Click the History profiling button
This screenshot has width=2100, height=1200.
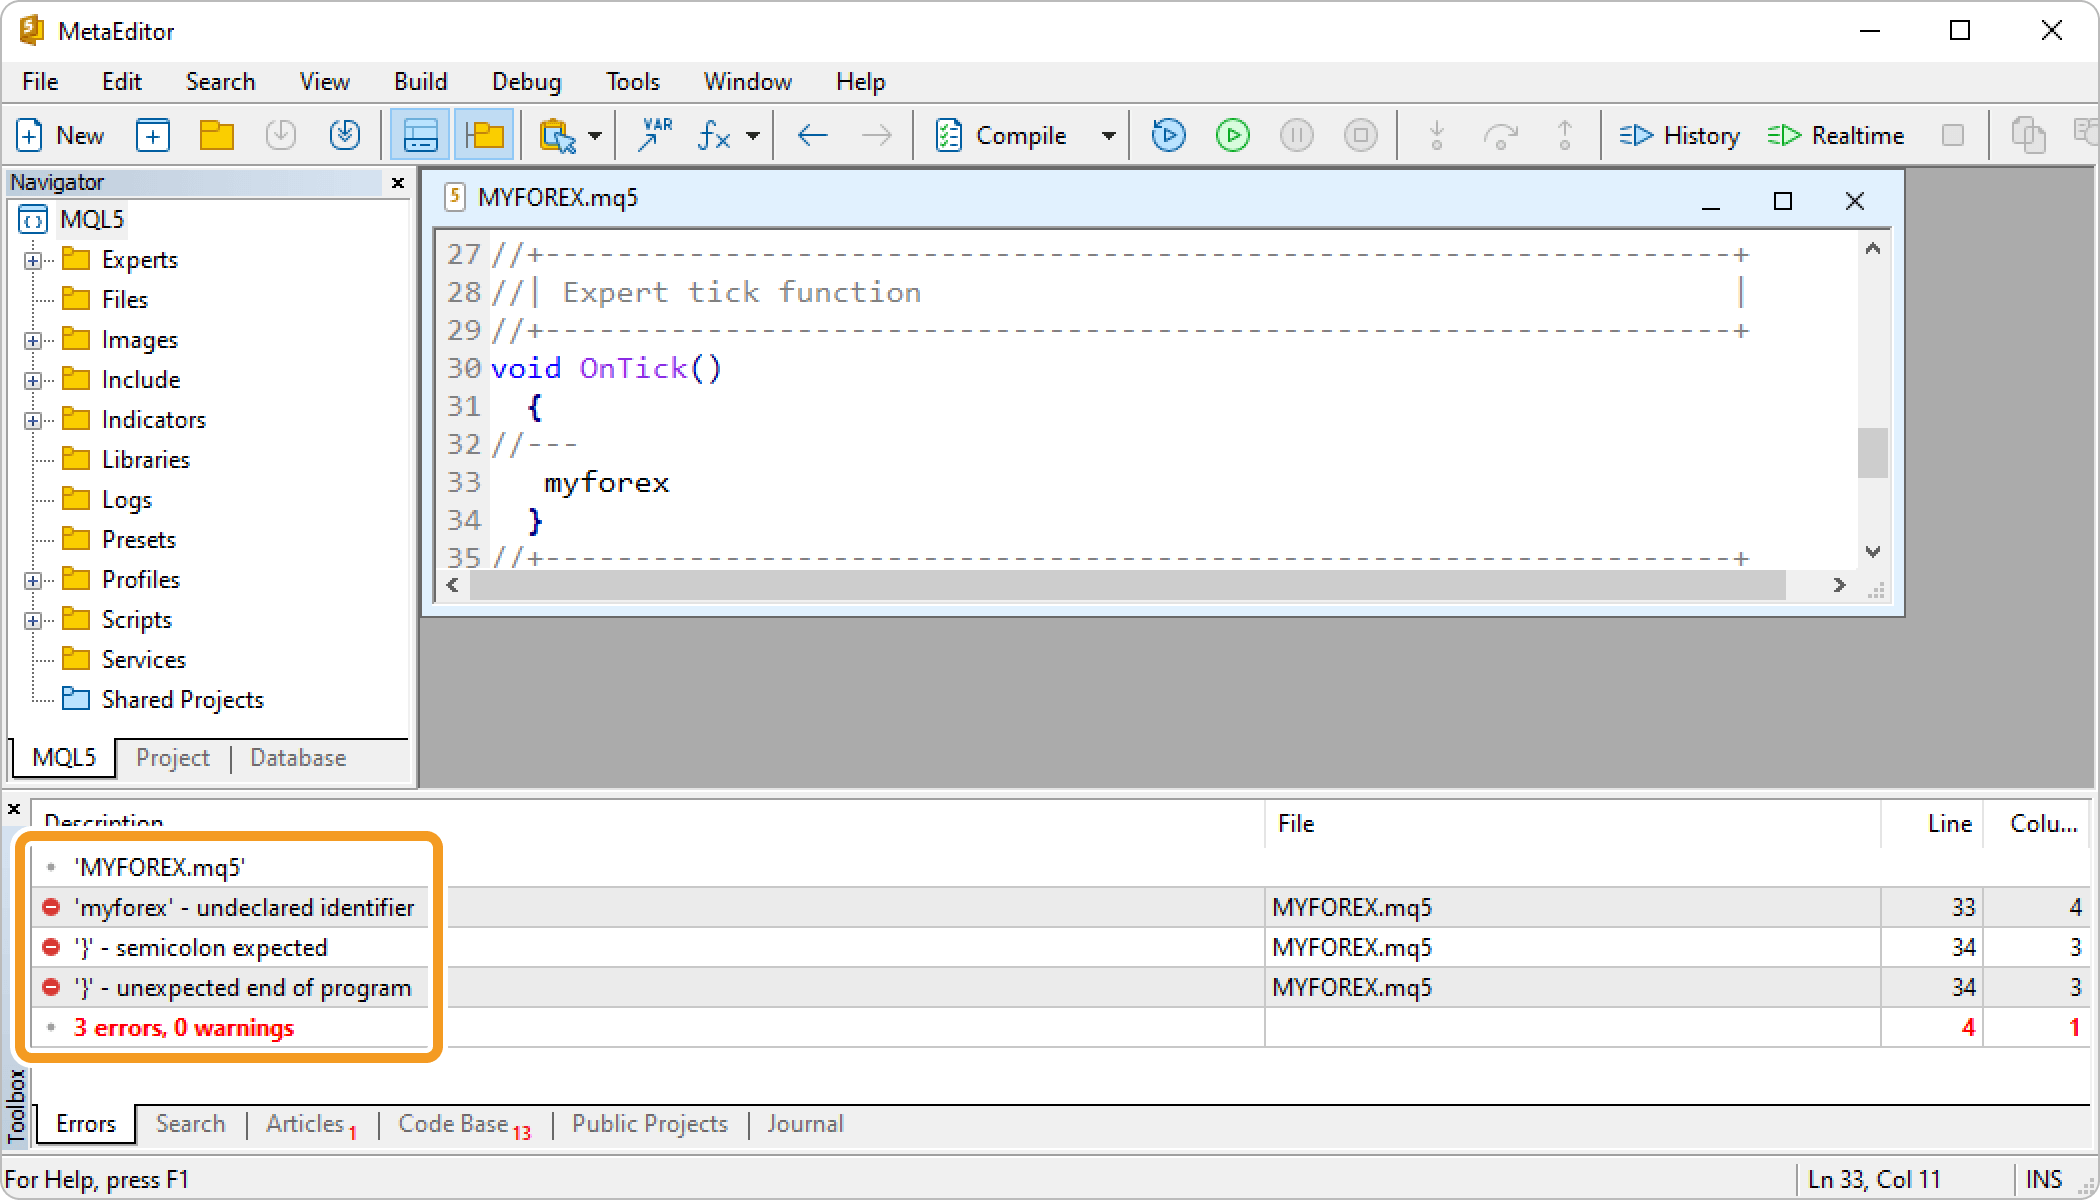pyautogui.click(x=1680, y=135)
